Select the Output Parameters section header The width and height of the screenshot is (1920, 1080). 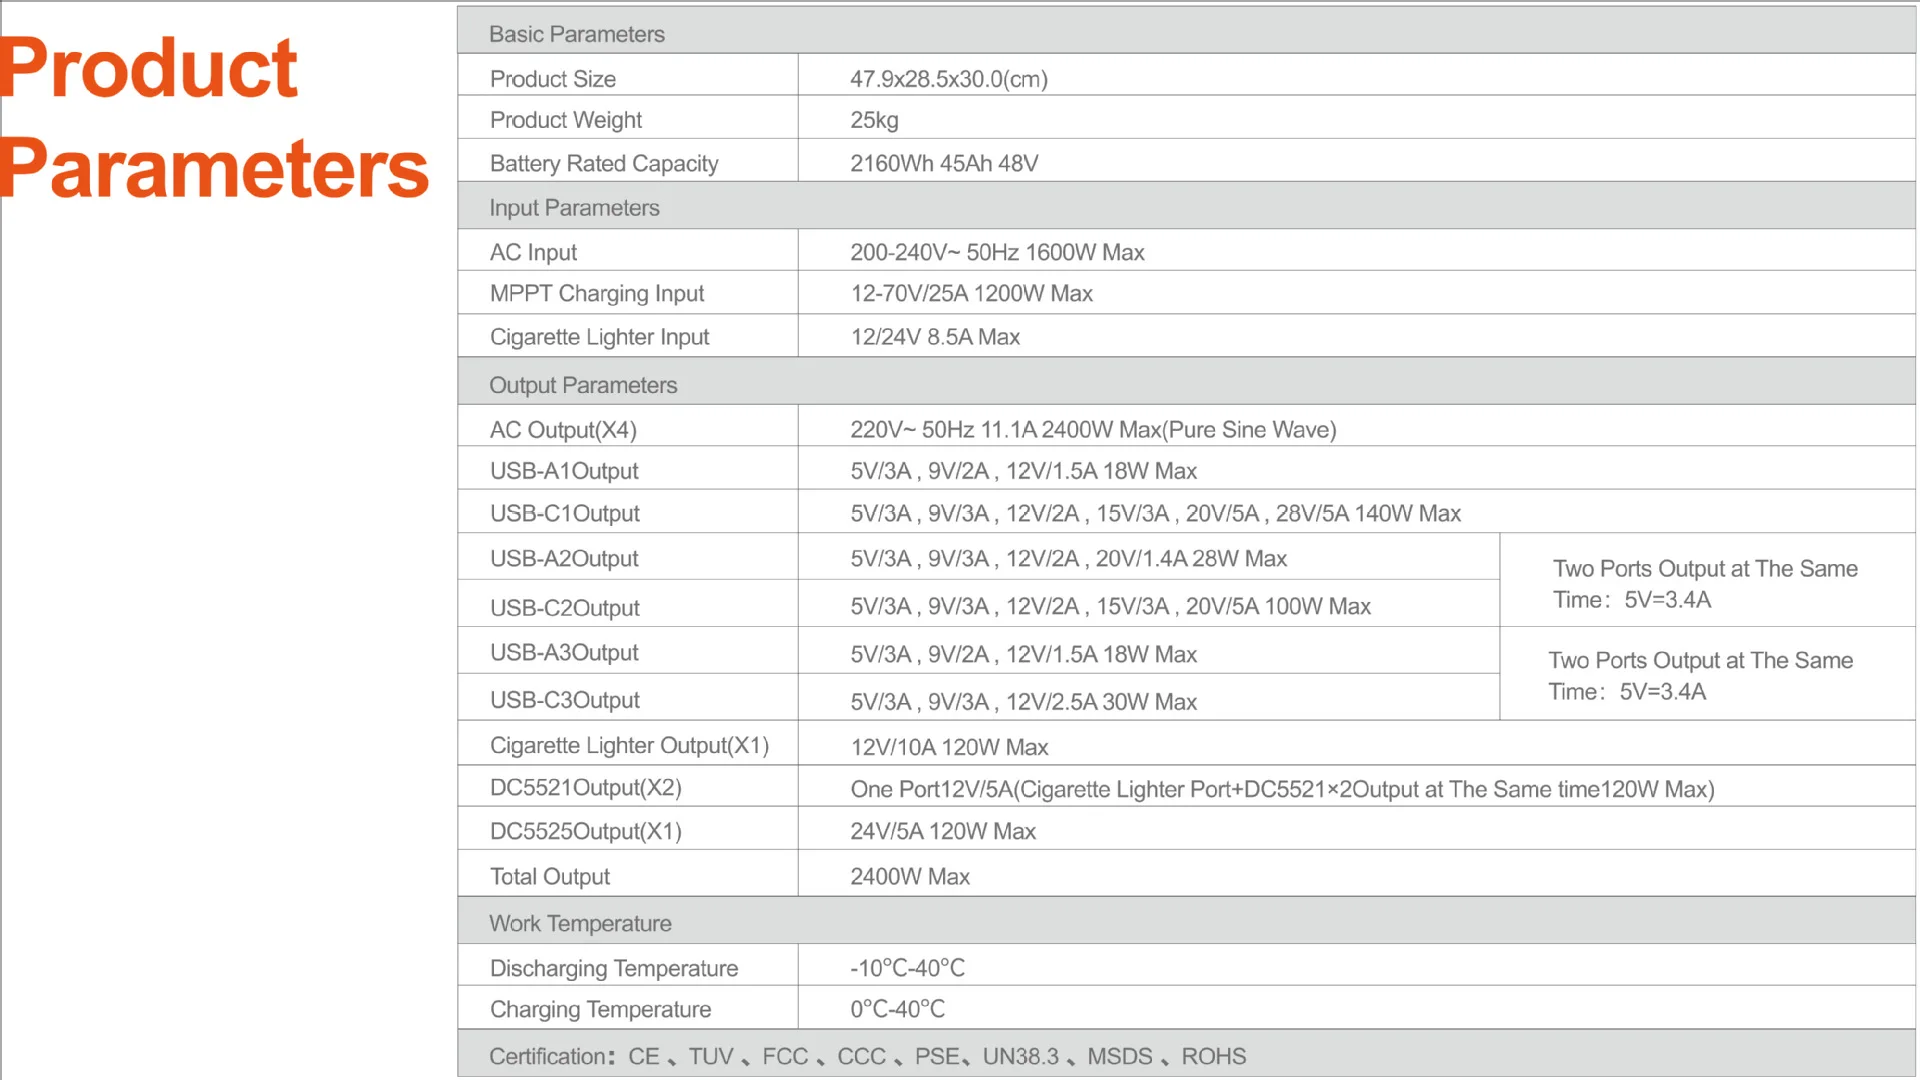click(582, 385)
